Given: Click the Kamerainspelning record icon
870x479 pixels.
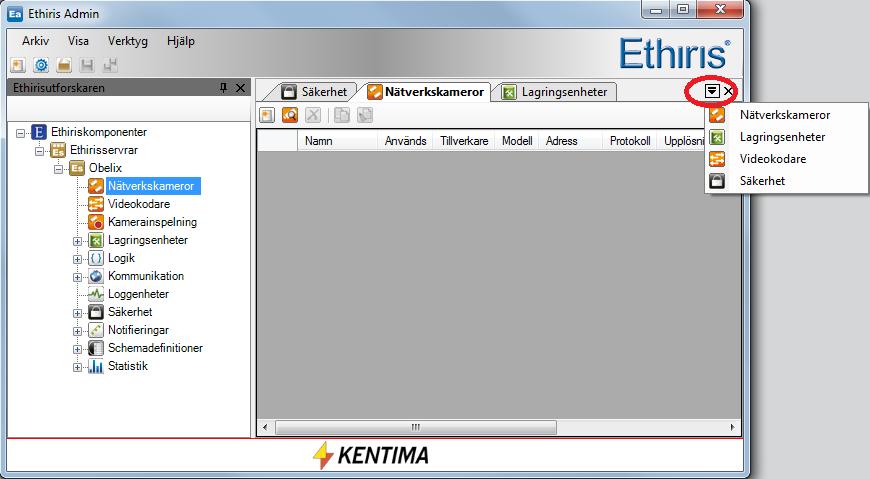Looking at the screenshot, I should (x=96, y=222).
